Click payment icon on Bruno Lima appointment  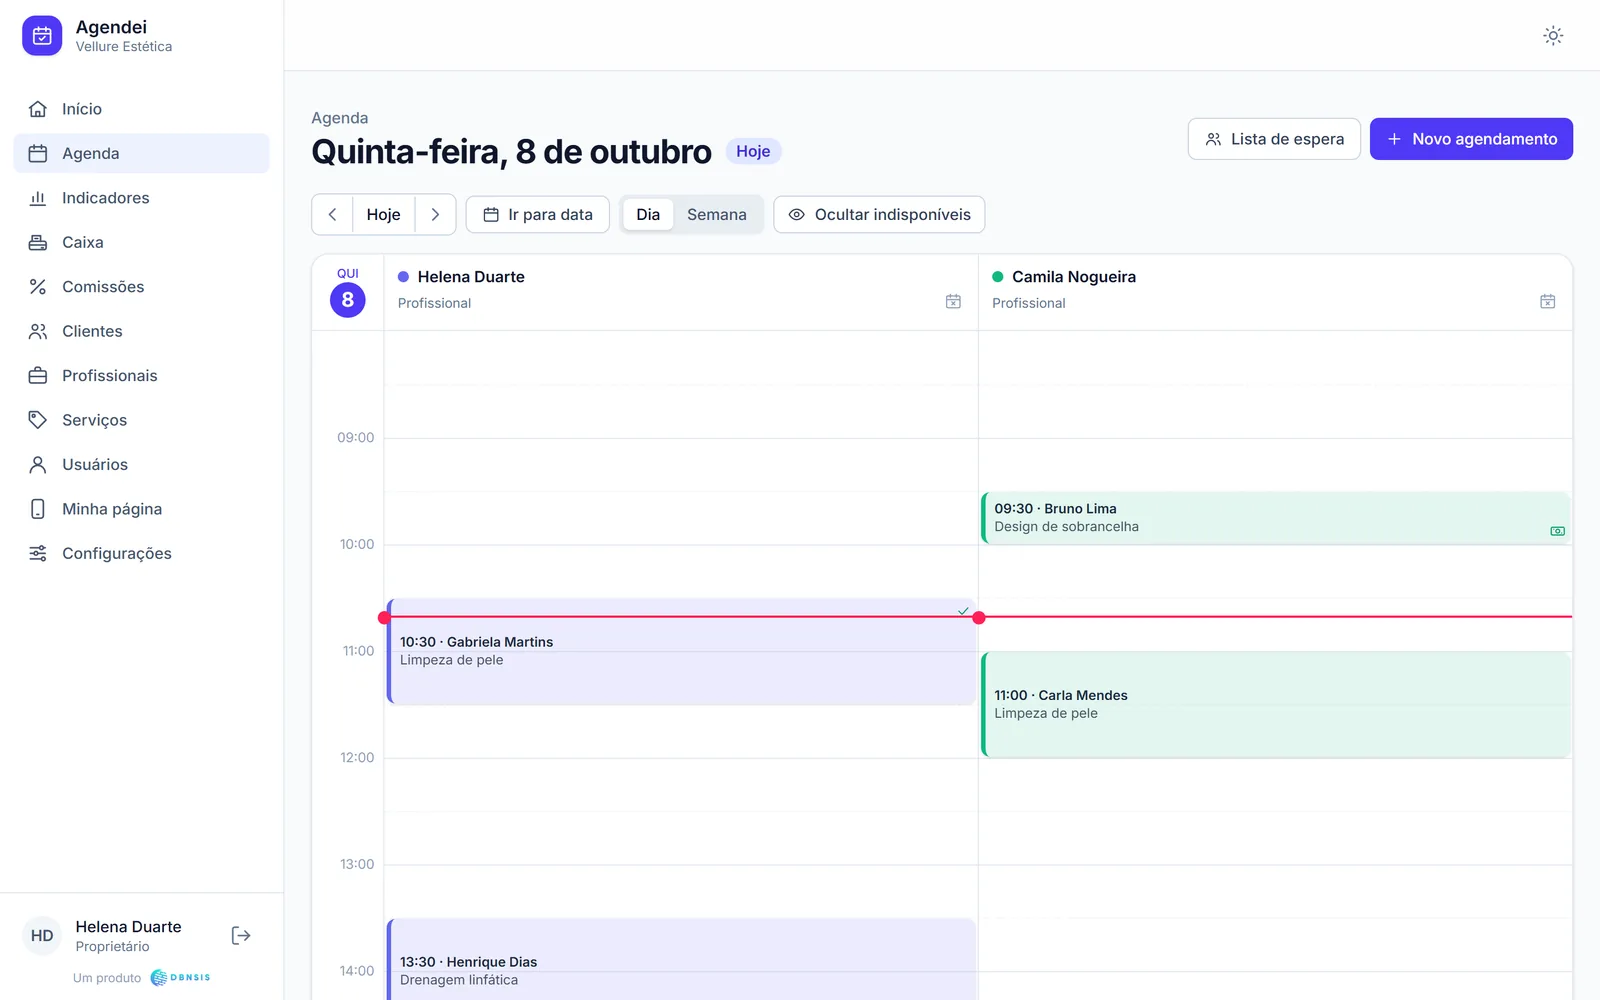point(1557,531)
